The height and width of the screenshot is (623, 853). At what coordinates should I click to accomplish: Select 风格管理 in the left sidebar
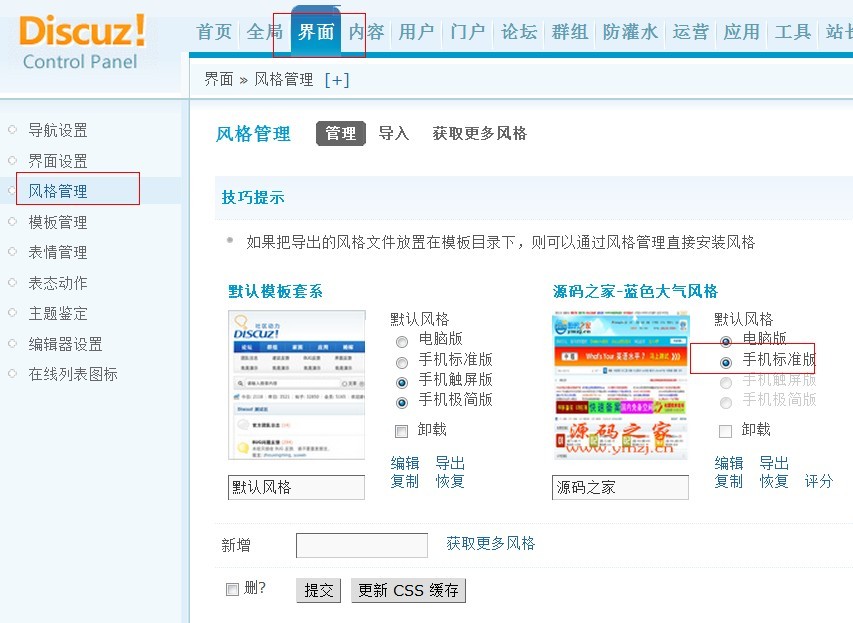[x=58, y=191]
